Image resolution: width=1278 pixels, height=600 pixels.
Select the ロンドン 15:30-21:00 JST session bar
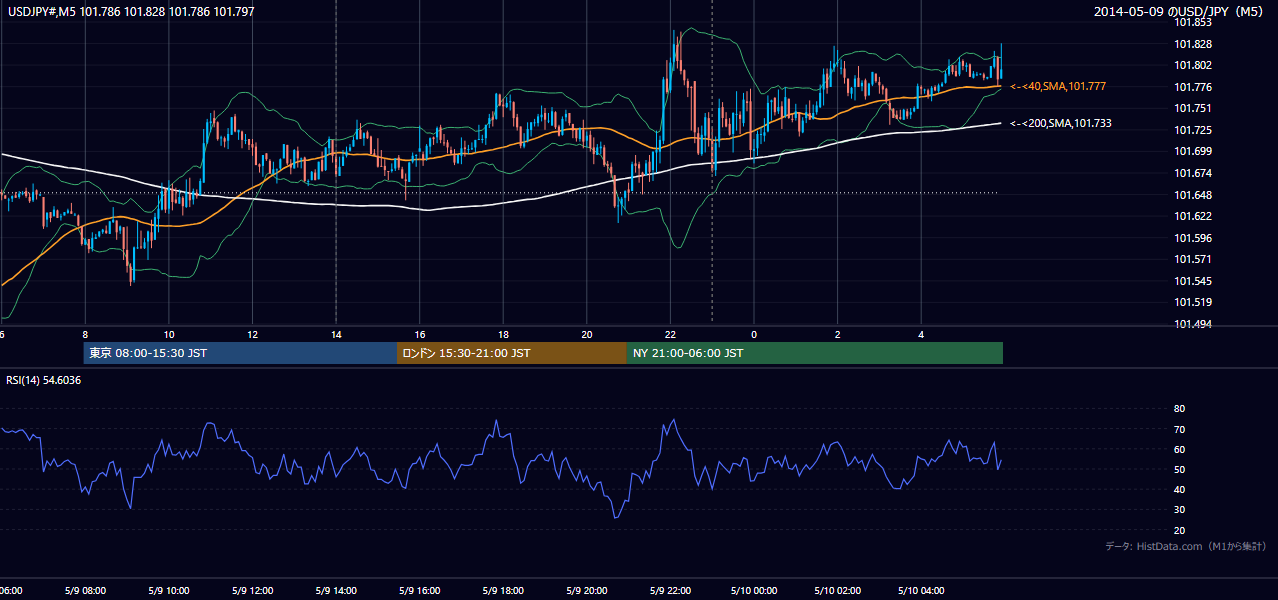pos(512,353)
